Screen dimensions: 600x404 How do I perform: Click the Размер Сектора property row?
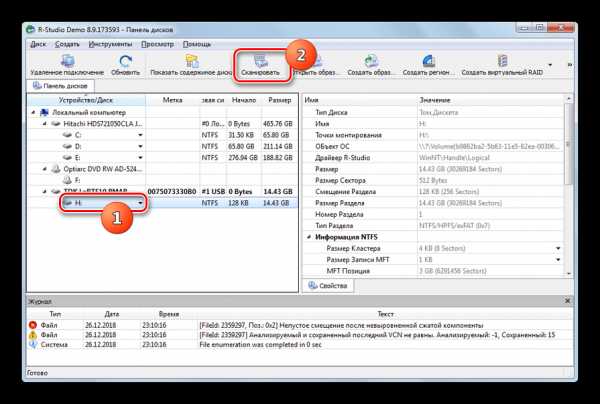point(434,180)
